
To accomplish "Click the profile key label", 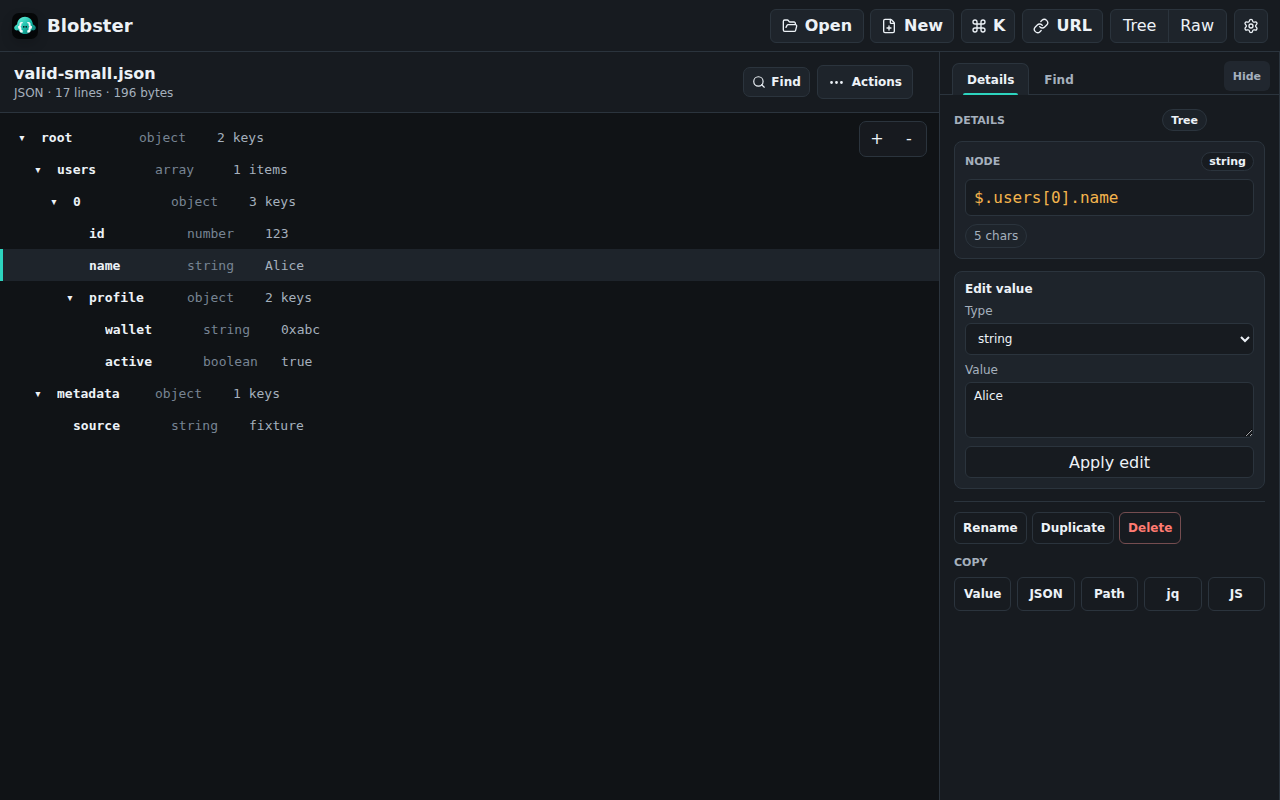I will pyautogui.click(x=116, y=298).
